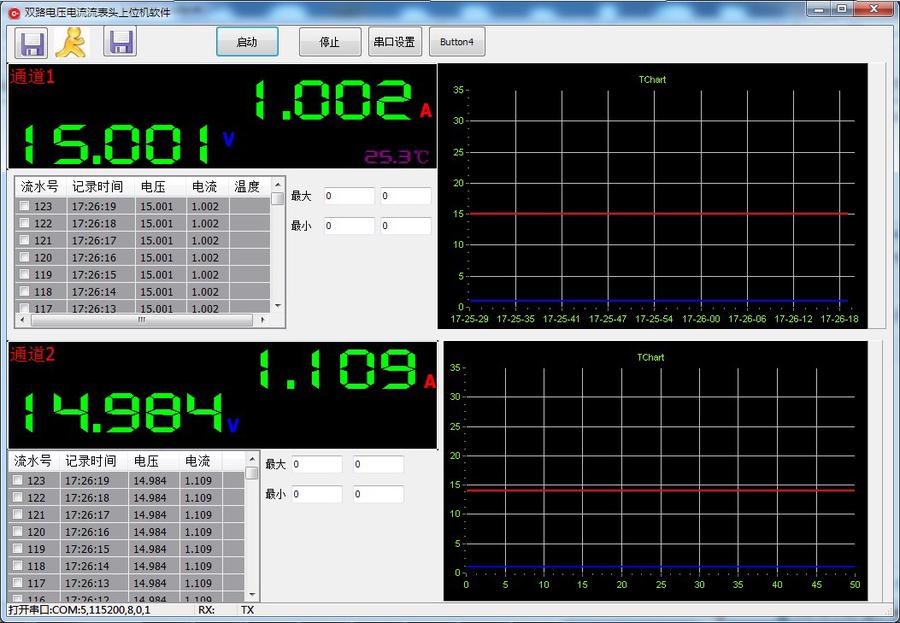Tick row 120 checkbox in Channel 2 table
Image resolution: width=900 pixels, height=623 pixels.
pos(17,532)
